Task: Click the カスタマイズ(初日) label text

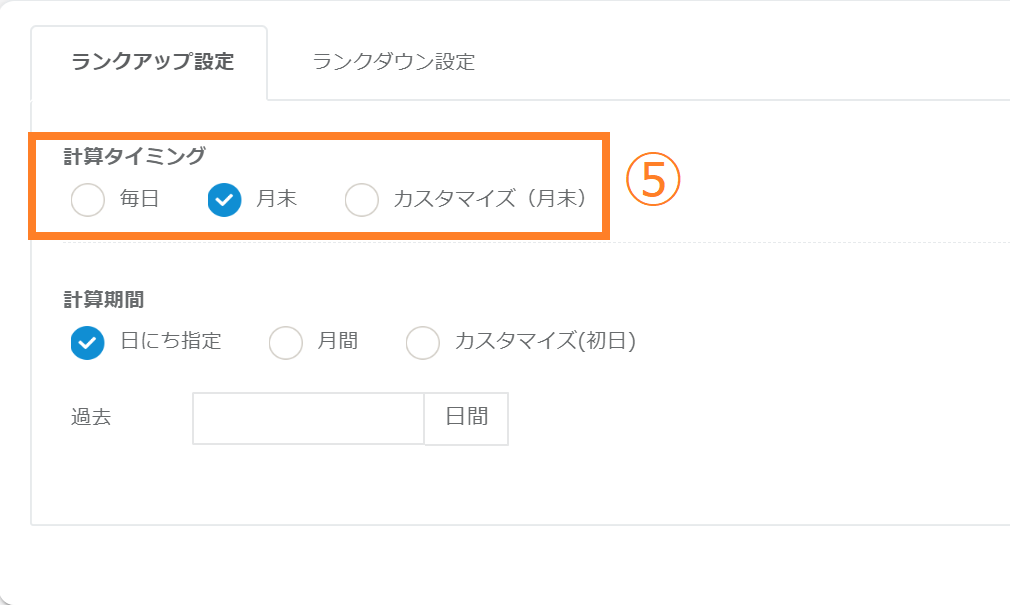Action: point(545,342)
